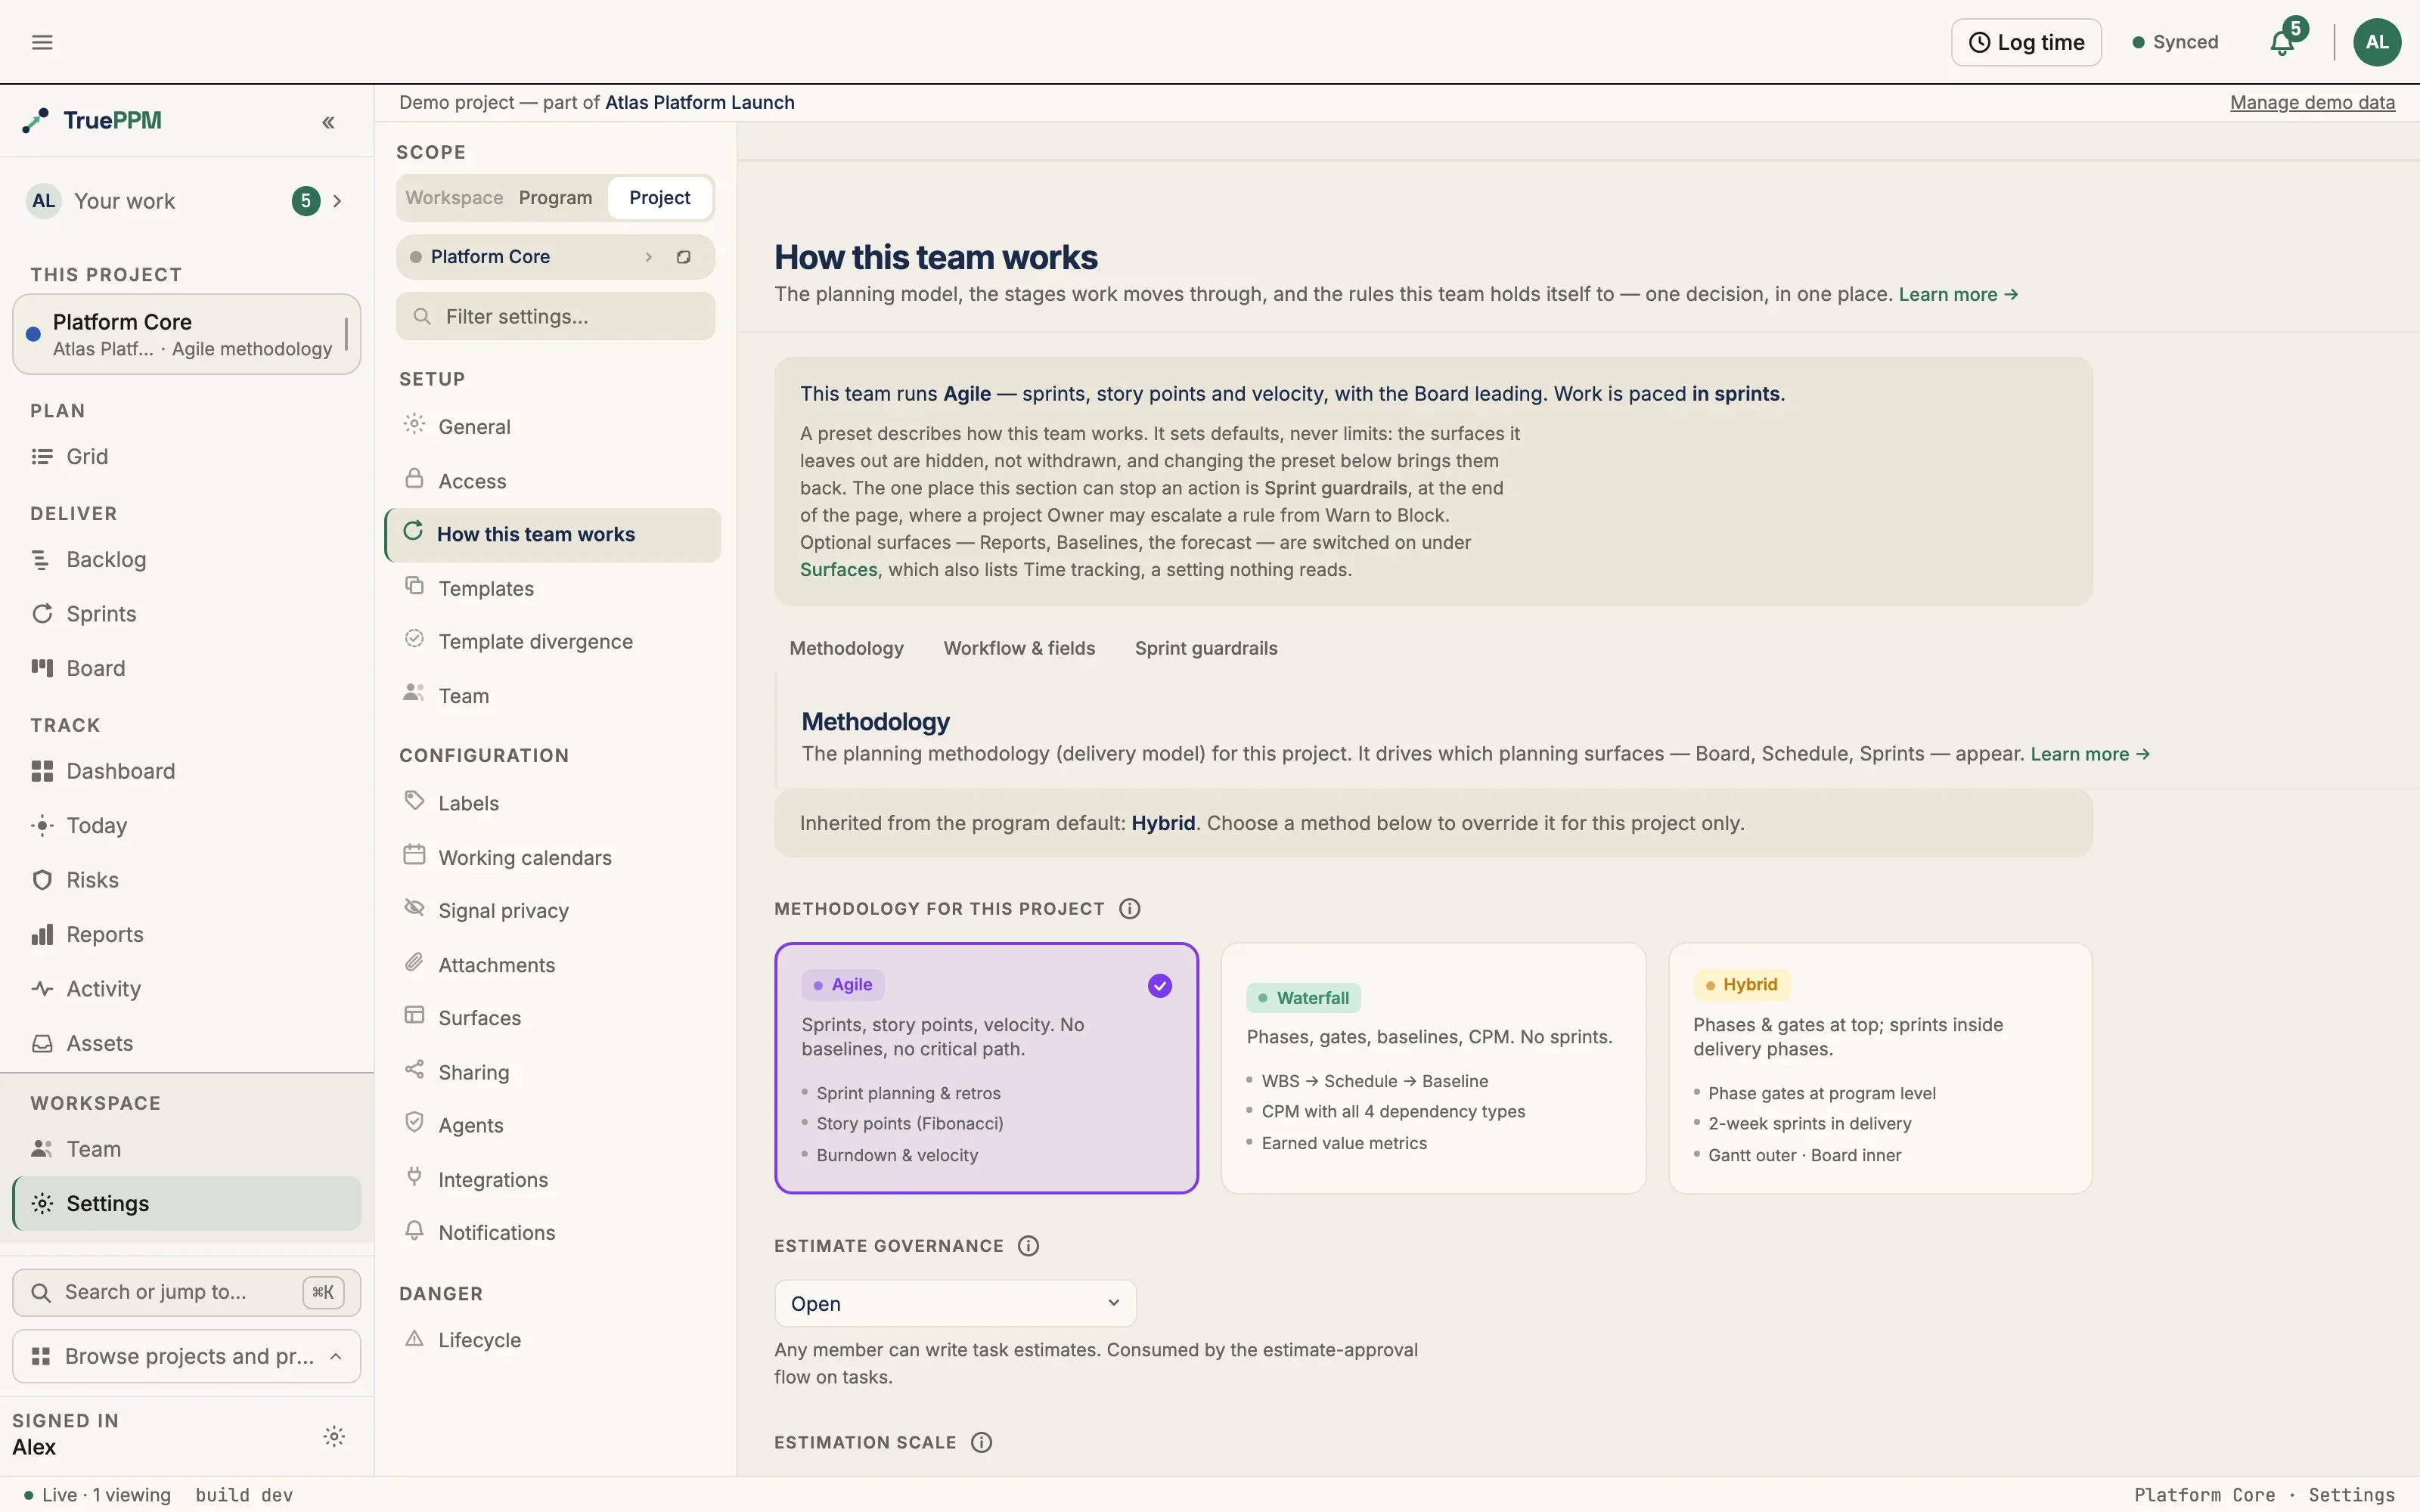2420x1512 pixels.
Task: Select the Waterfall methodology card
Action: 1433,1068
